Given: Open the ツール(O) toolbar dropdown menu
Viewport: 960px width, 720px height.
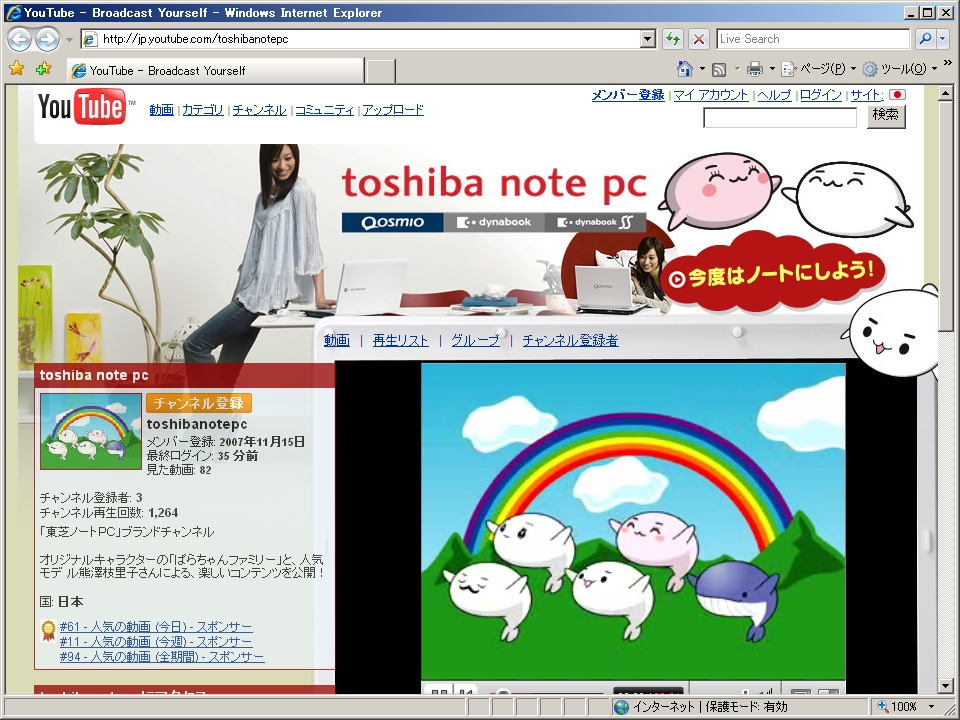Looking at the screenshot, I should (x=900, y=69).
